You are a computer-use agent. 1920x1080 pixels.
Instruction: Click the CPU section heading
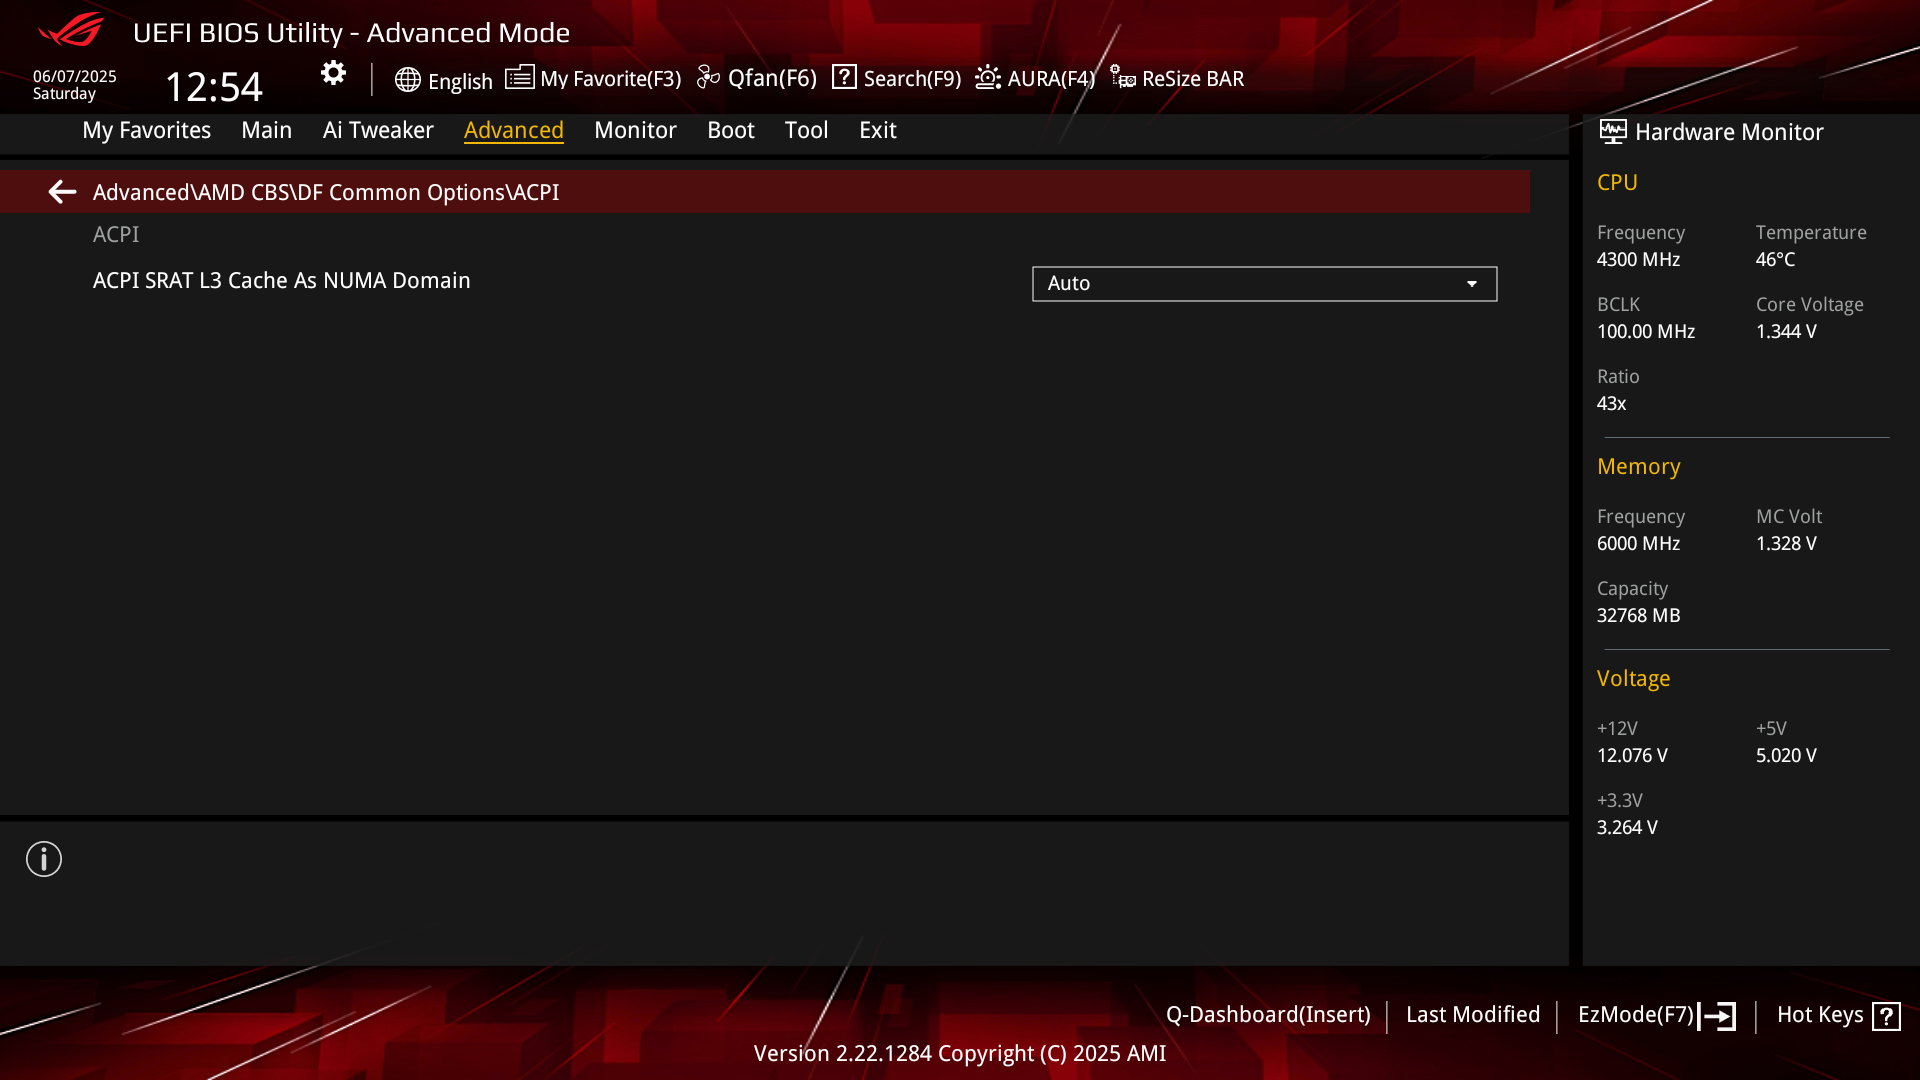tap(1617, 182)
